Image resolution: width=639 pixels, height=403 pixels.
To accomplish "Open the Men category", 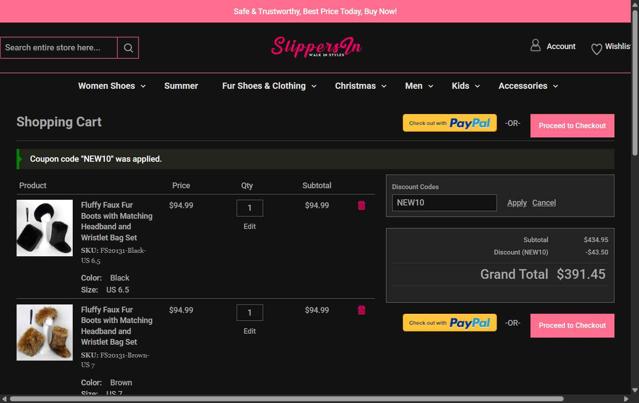I will coord(414,86).
